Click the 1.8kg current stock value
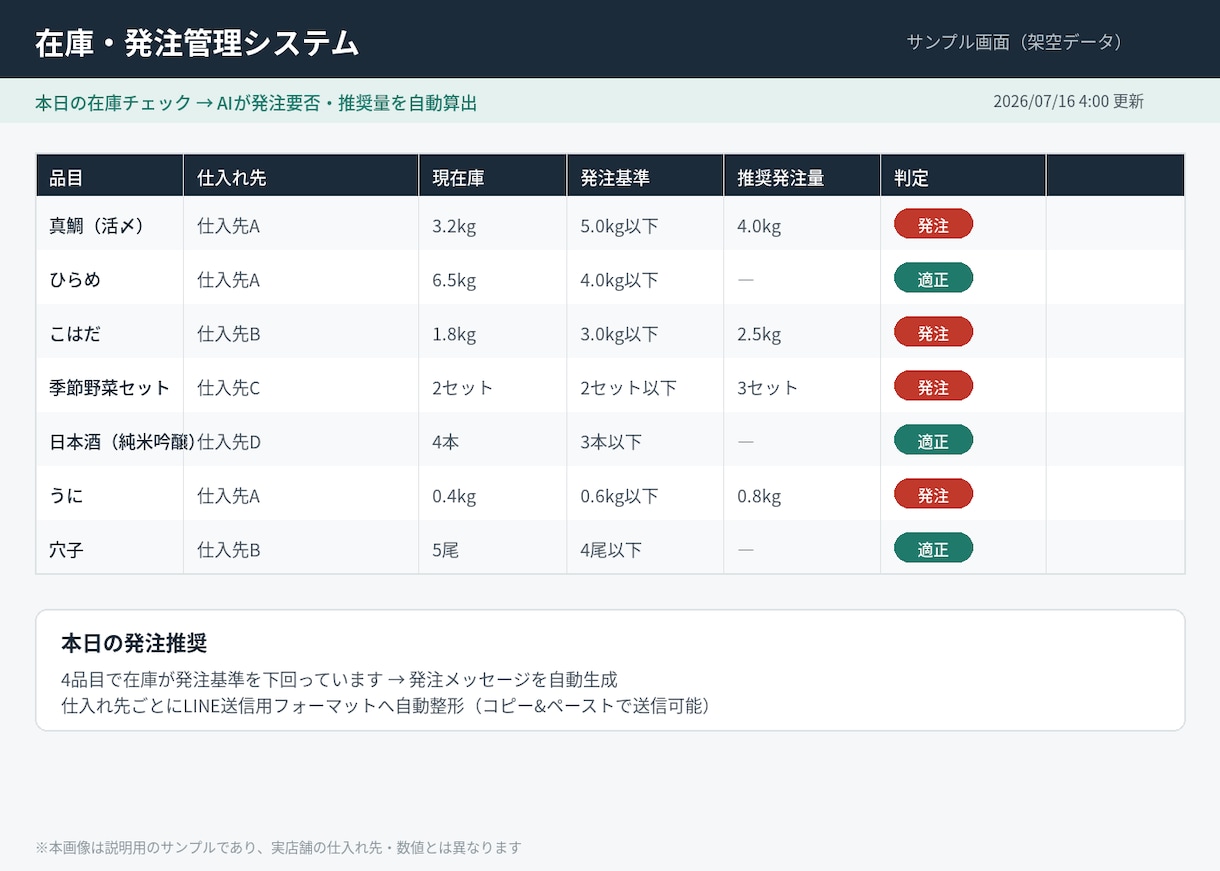Image resolution: width=1220 pixels, height=871 pixels. 454,334
